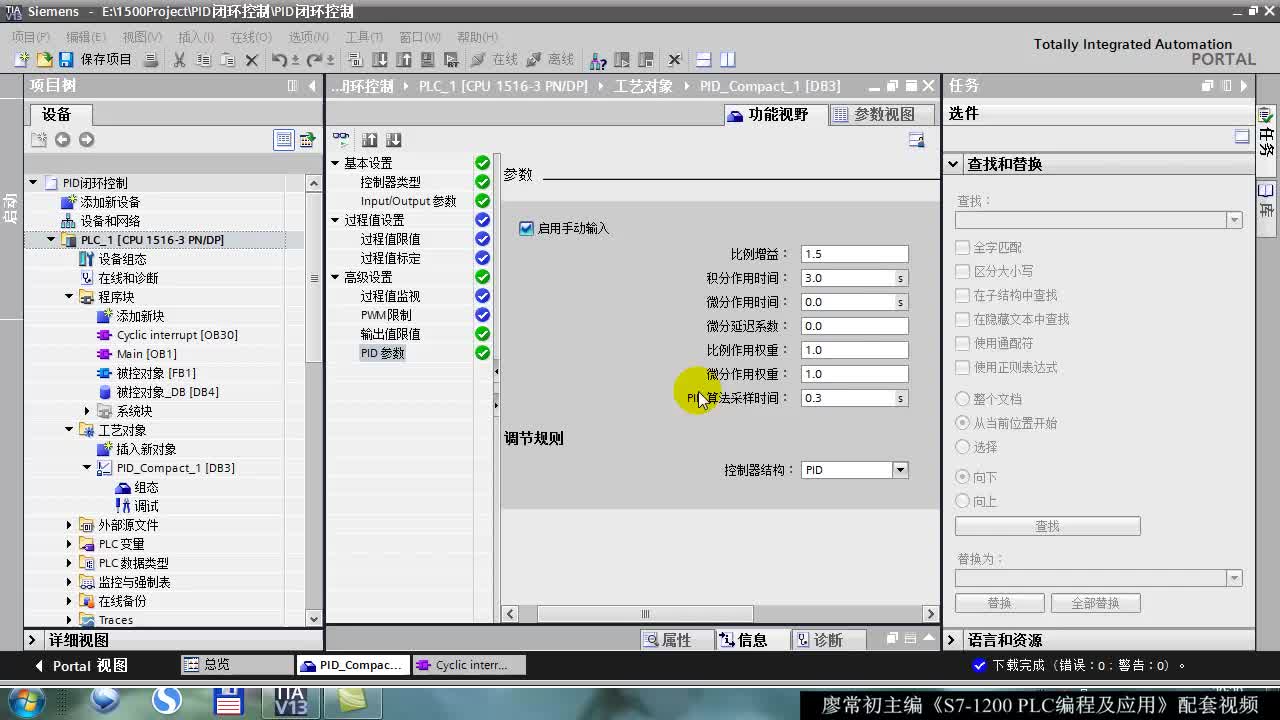Collapse the 项目树 panel arrow
Screen dimensions: 1280x720
[x=312, y=86]
